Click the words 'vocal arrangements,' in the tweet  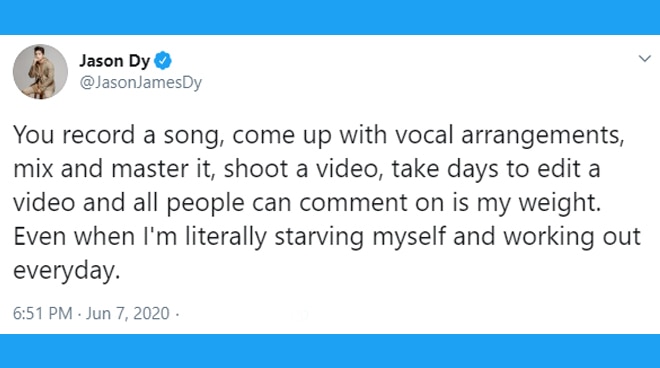point(509,136)
